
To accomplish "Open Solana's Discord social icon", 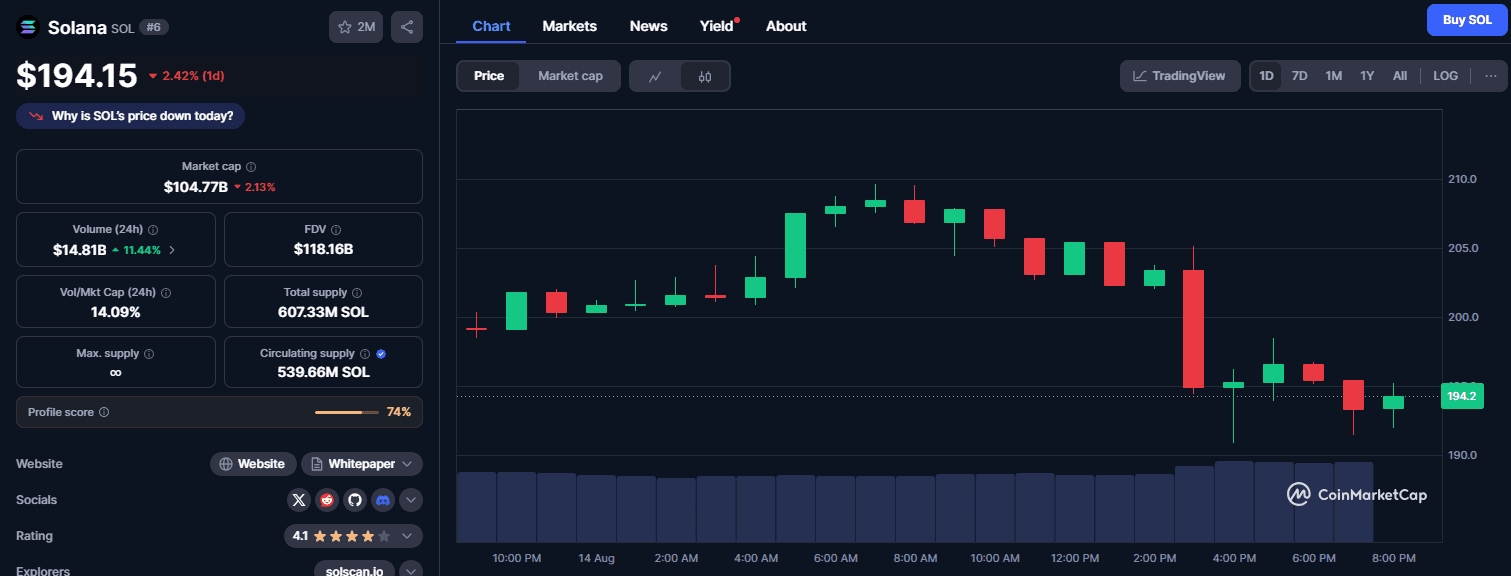I will click(x=382, y=500).
